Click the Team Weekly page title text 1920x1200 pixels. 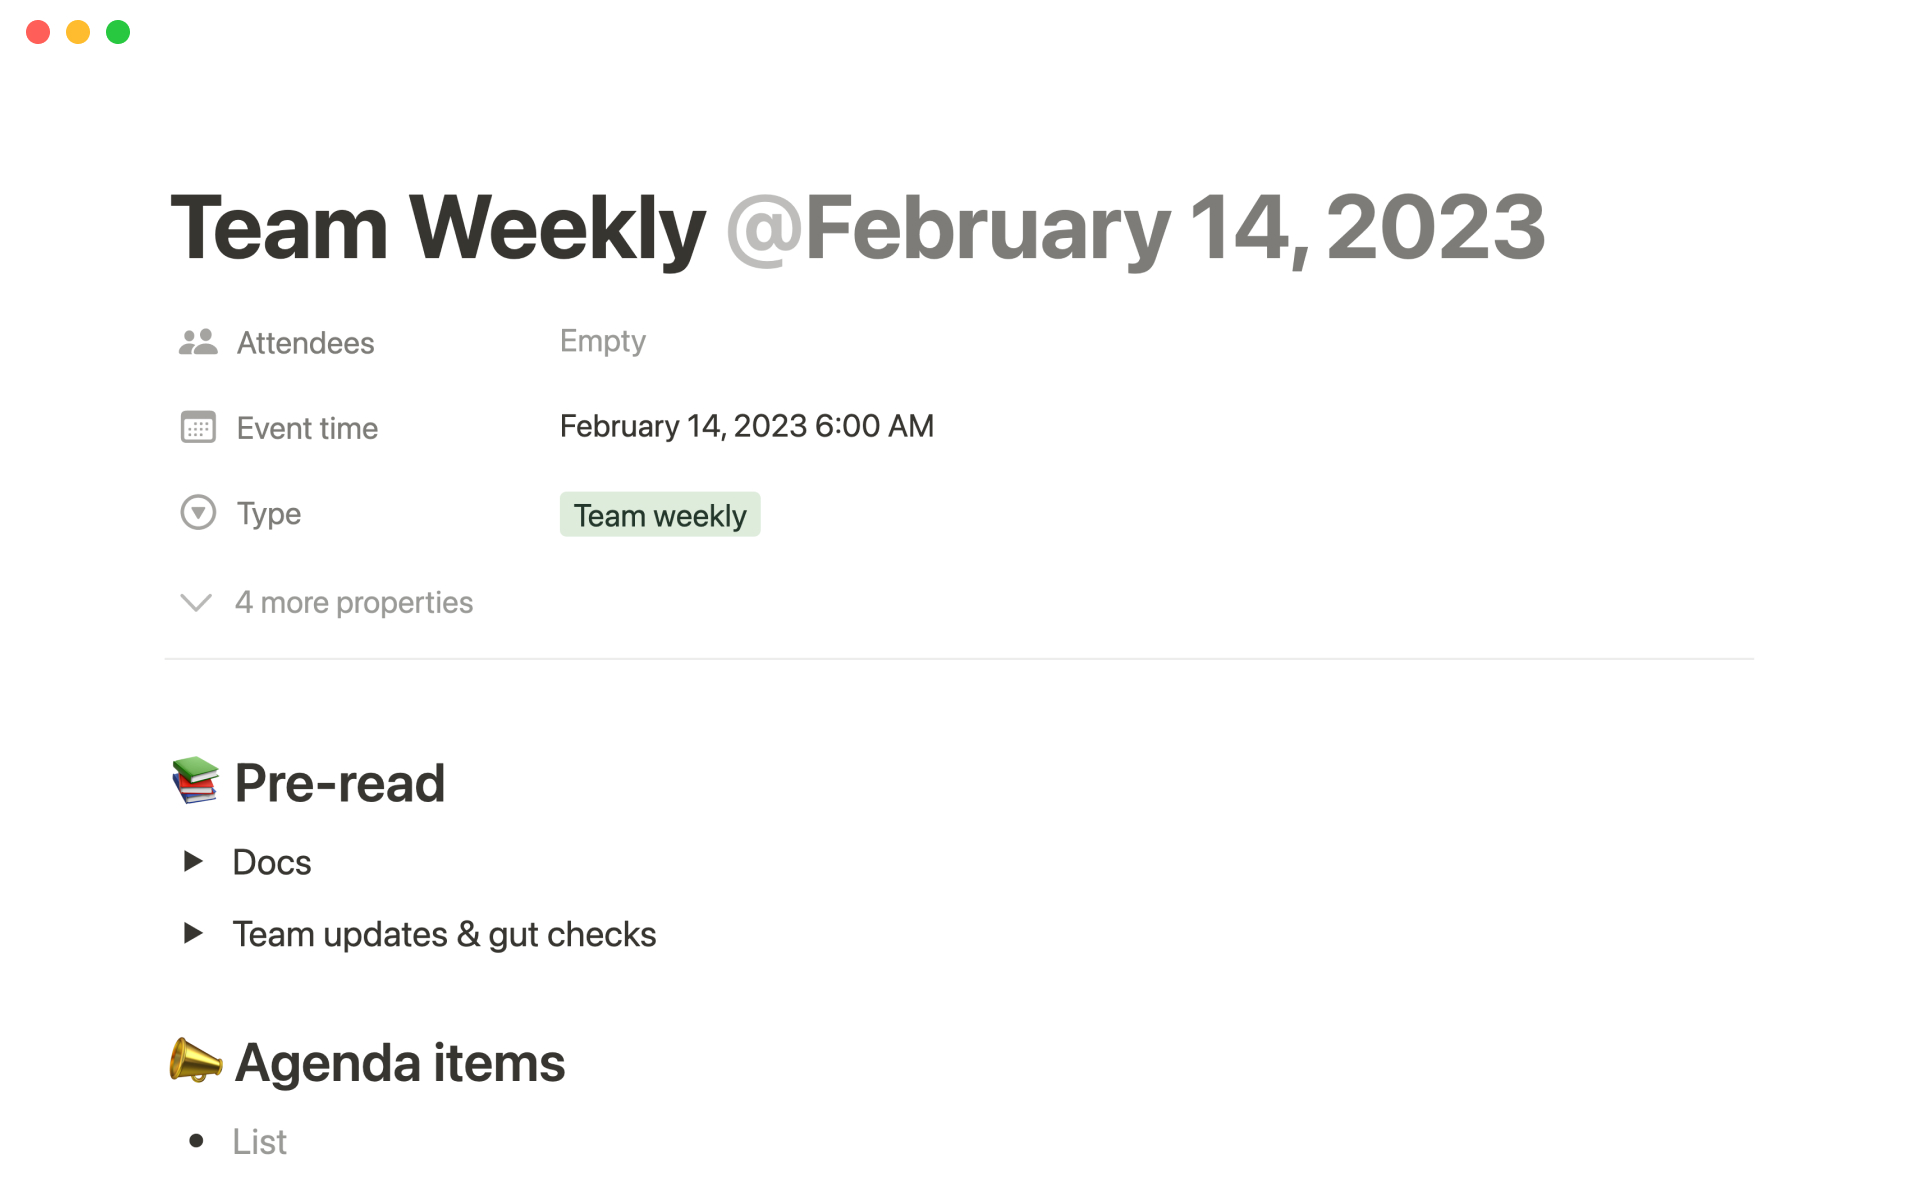tap(438, 229)
